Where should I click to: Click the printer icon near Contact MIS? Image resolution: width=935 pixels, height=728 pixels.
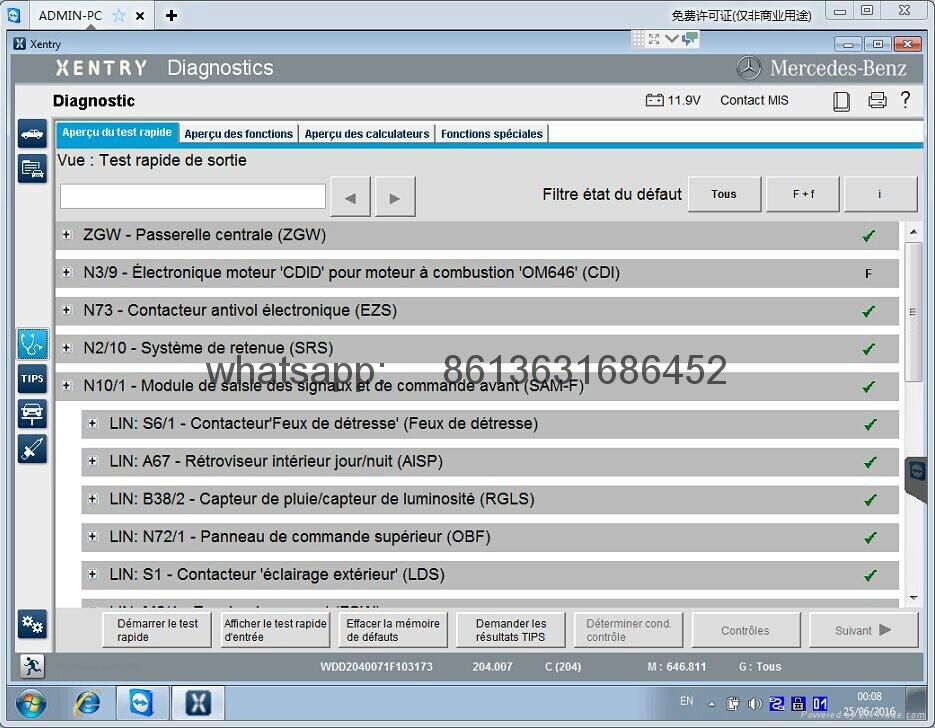click(877, 100)
